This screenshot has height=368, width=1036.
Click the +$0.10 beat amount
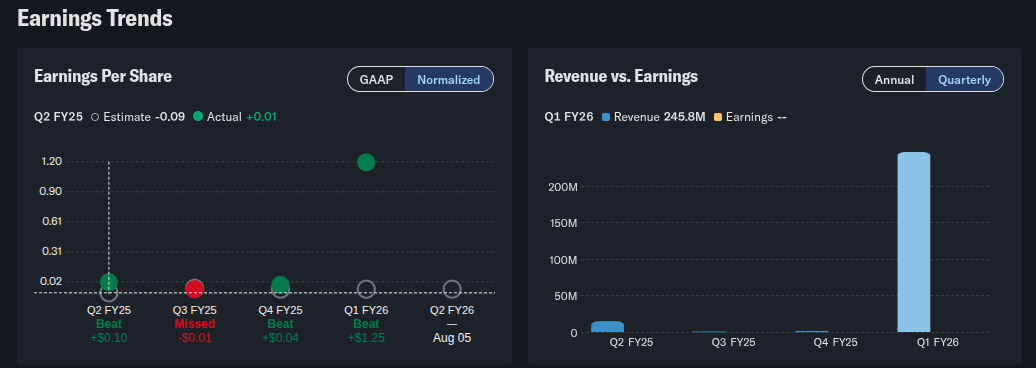click(109, 338)
